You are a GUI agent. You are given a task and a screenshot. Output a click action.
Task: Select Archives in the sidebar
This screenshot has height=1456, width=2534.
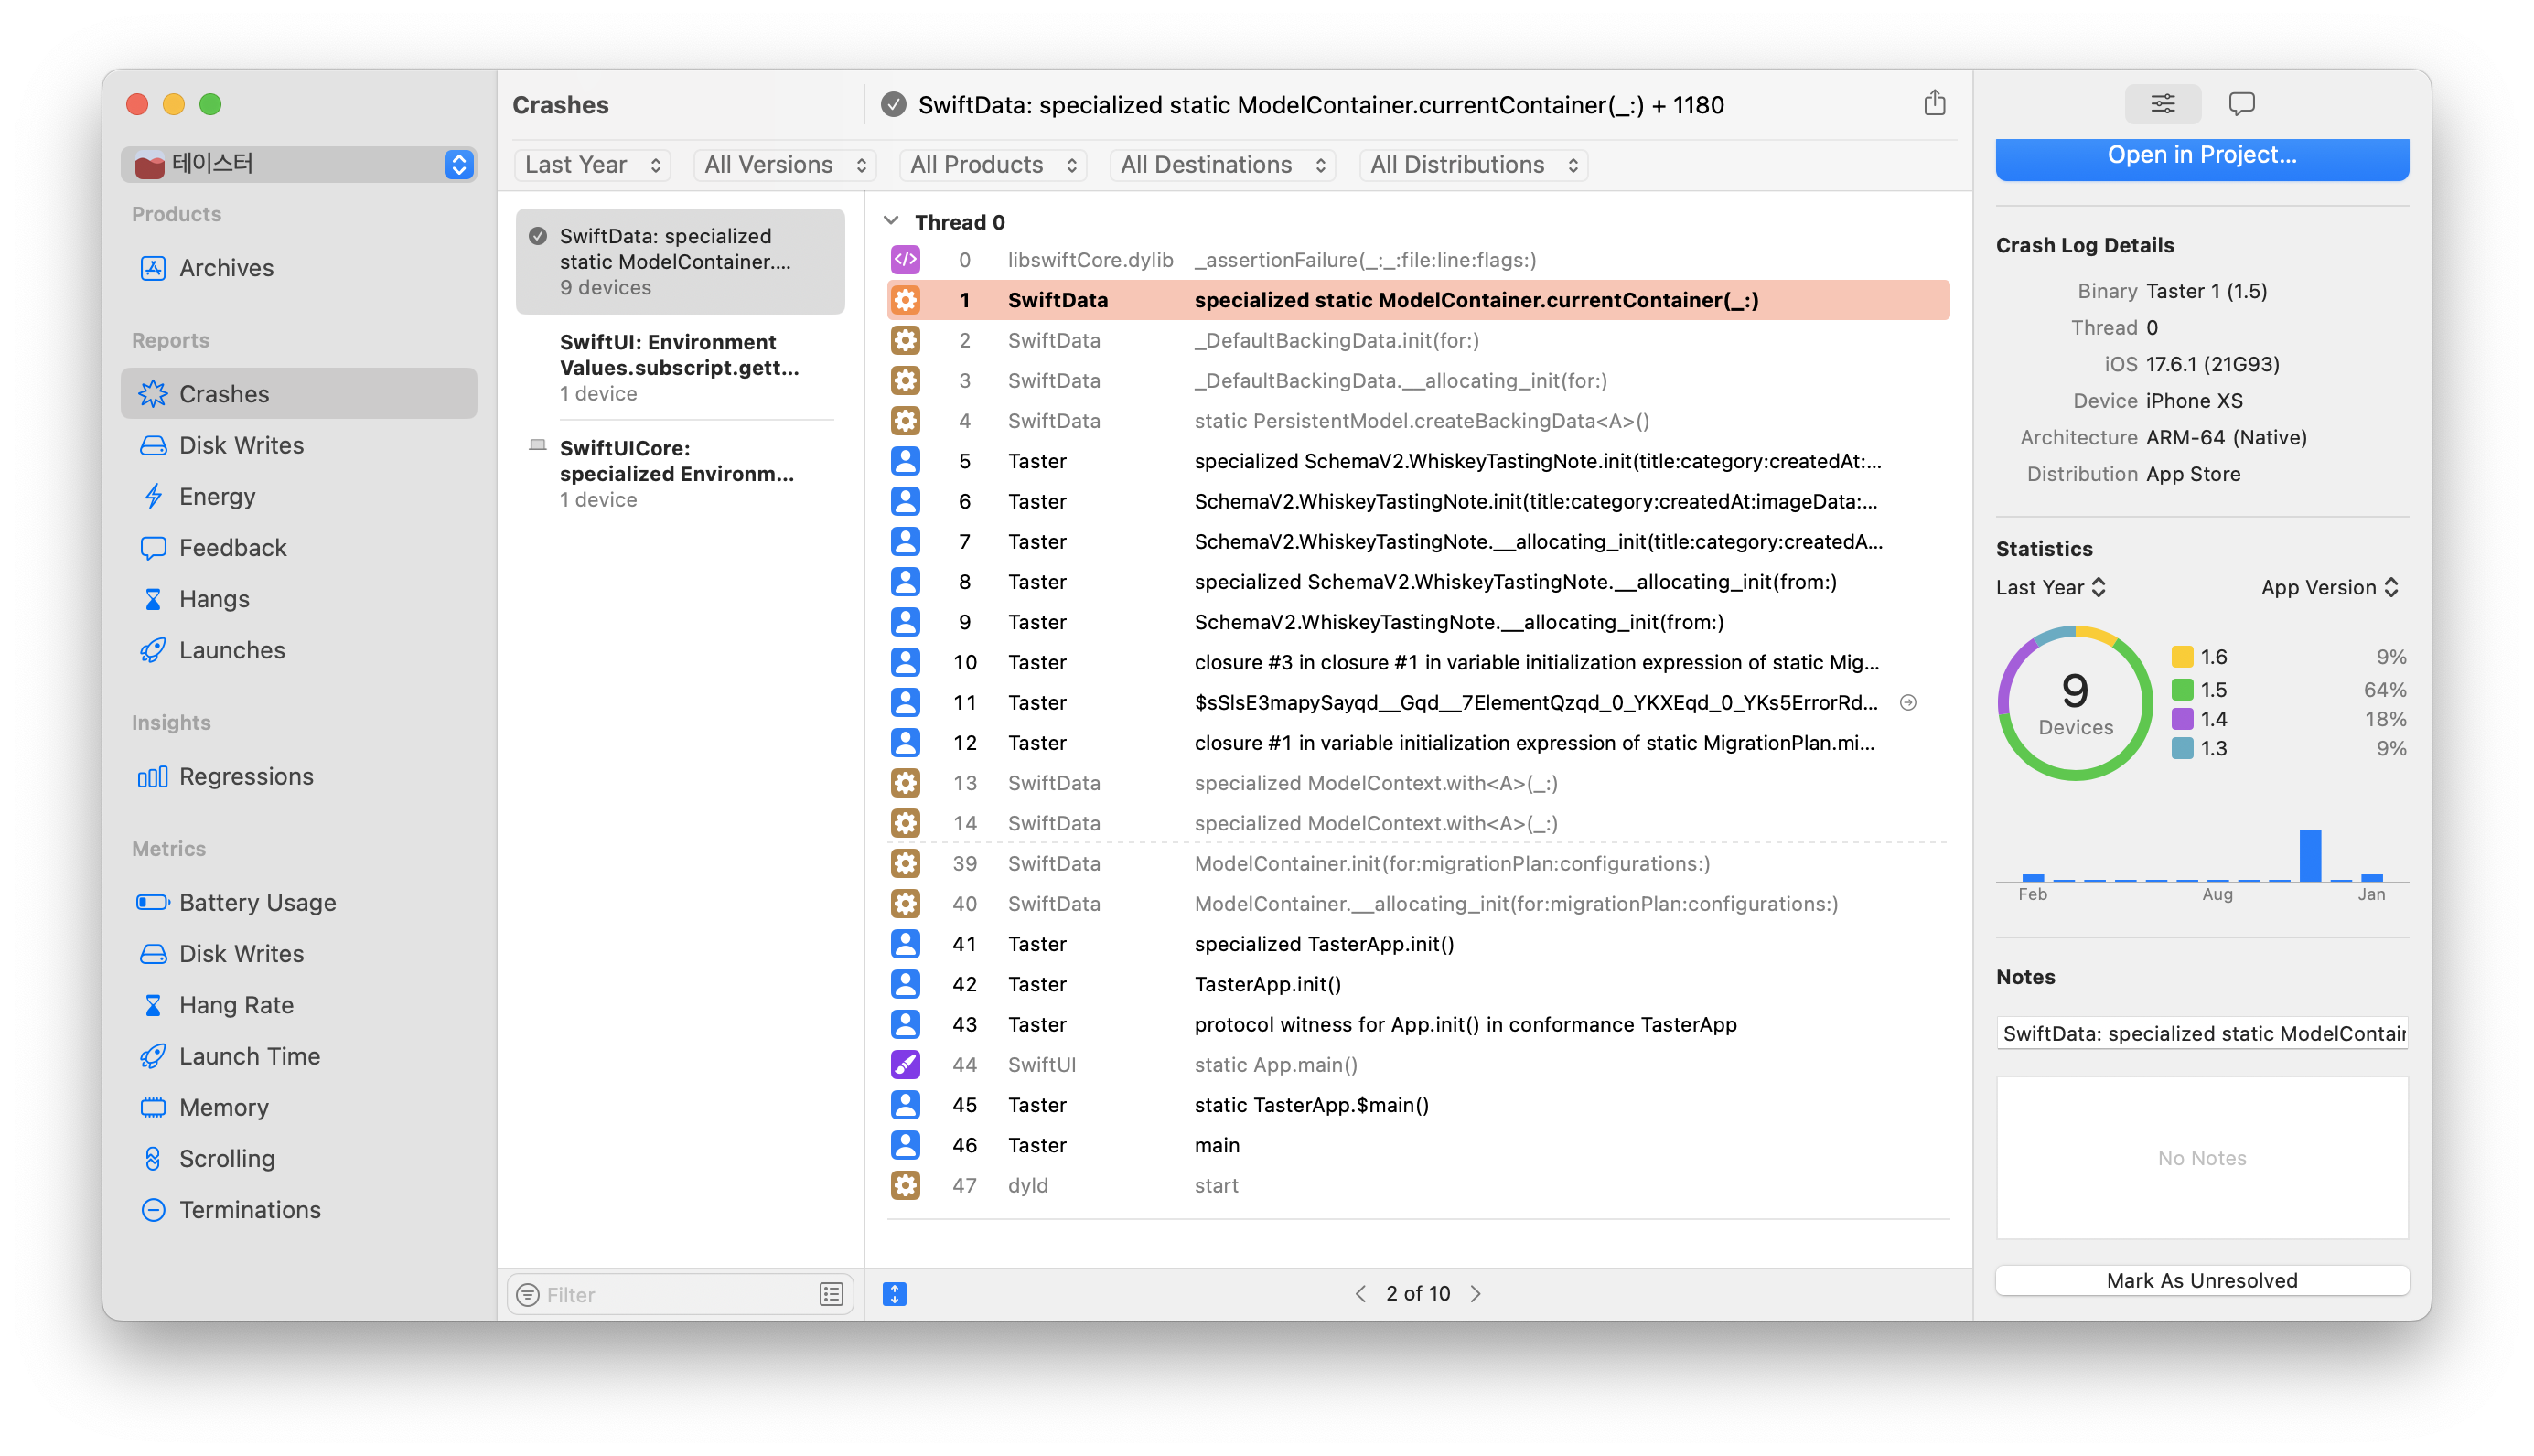pyautogui.click(x=298, y=268)
